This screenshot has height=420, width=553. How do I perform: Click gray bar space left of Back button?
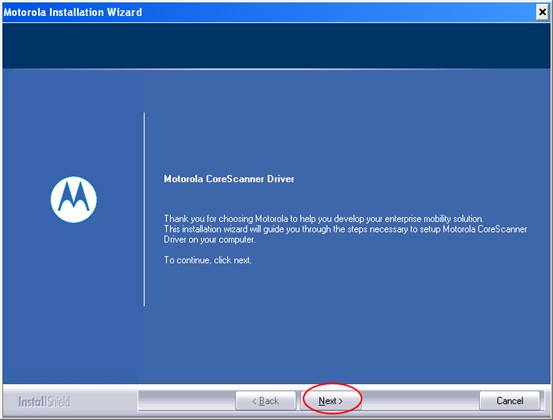(x=187, y=401)
